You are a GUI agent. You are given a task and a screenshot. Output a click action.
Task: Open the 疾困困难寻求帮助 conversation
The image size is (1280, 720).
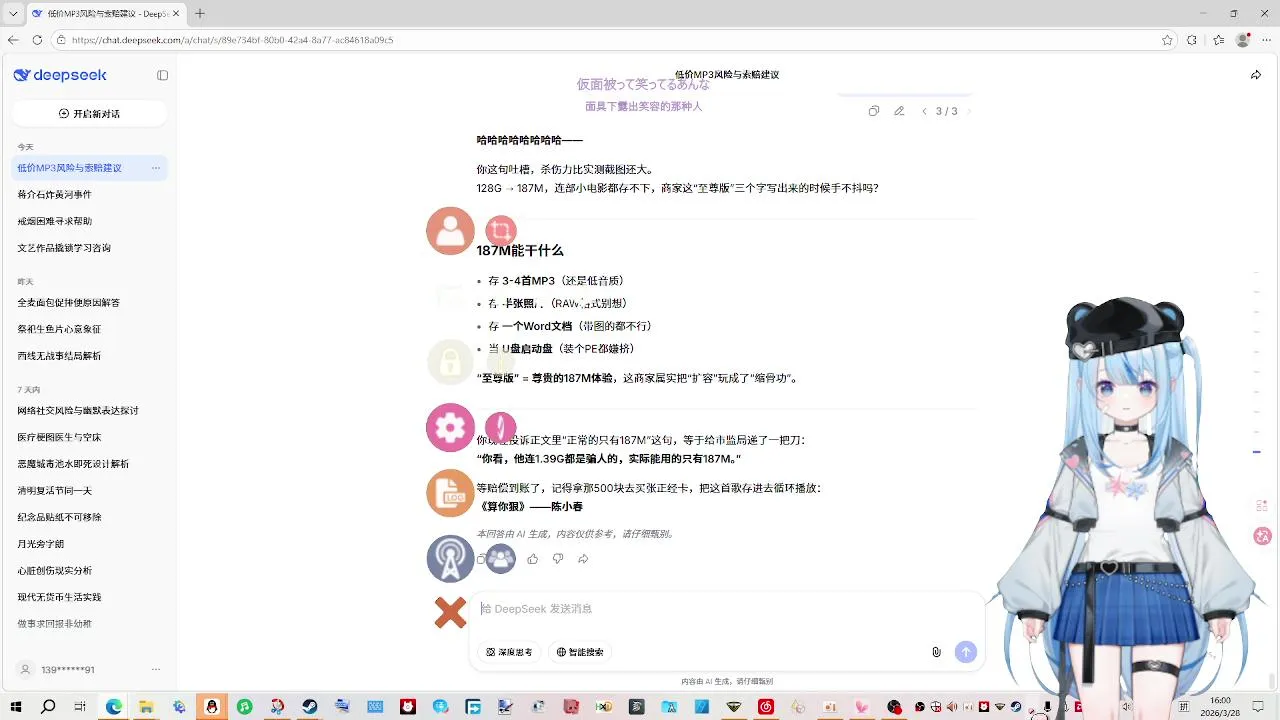click(x=54, y=221)
